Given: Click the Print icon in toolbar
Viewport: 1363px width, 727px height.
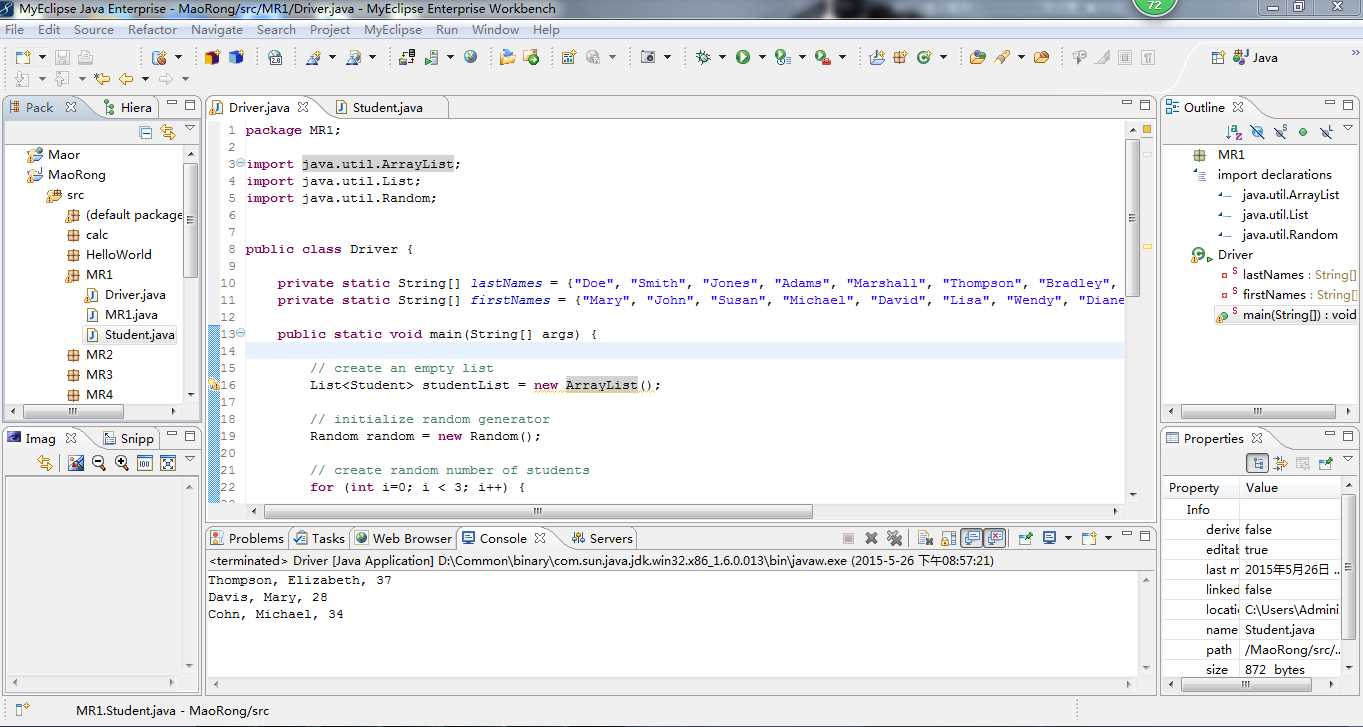Looking at the screenshot, I should [x=85, y=57].
